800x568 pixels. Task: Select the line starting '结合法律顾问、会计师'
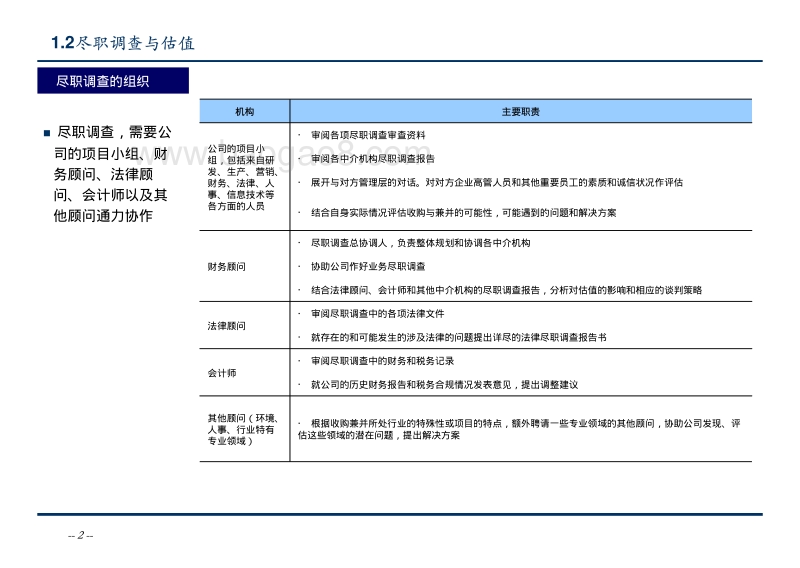[506, 290]
